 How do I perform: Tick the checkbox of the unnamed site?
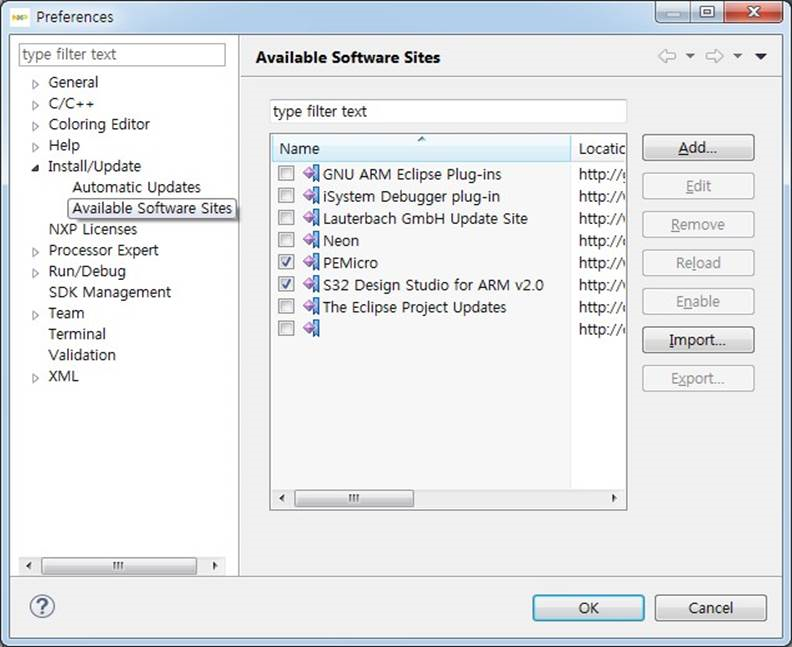[286, 328]
